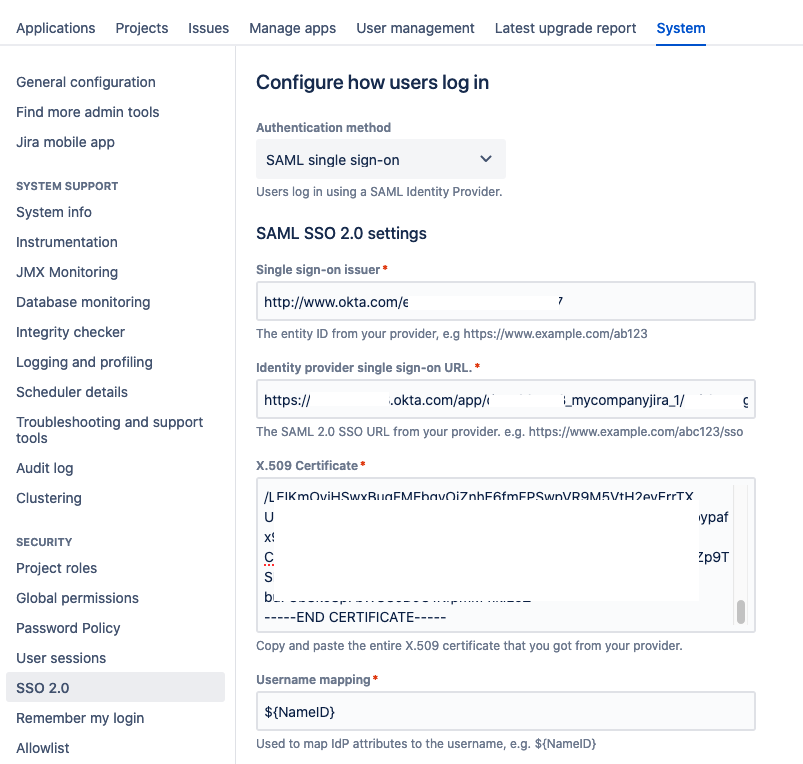View the Latest upgrade report
The image size is (803, 764).
coord(565,28)
